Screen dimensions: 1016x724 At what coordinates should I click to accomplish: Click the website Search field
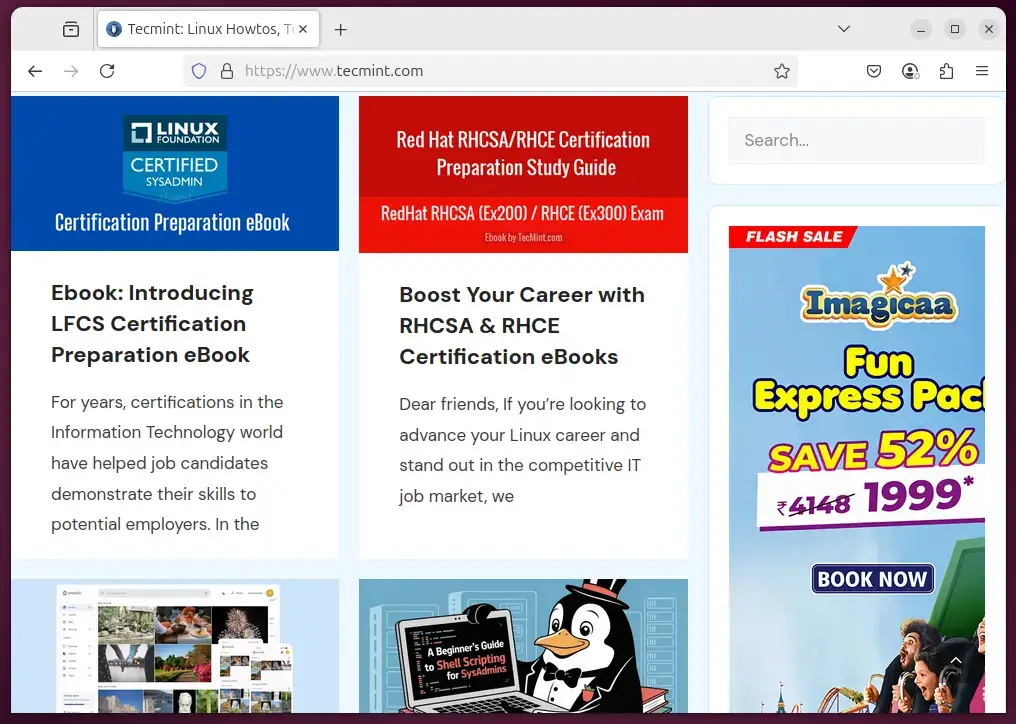pos(856,140)
